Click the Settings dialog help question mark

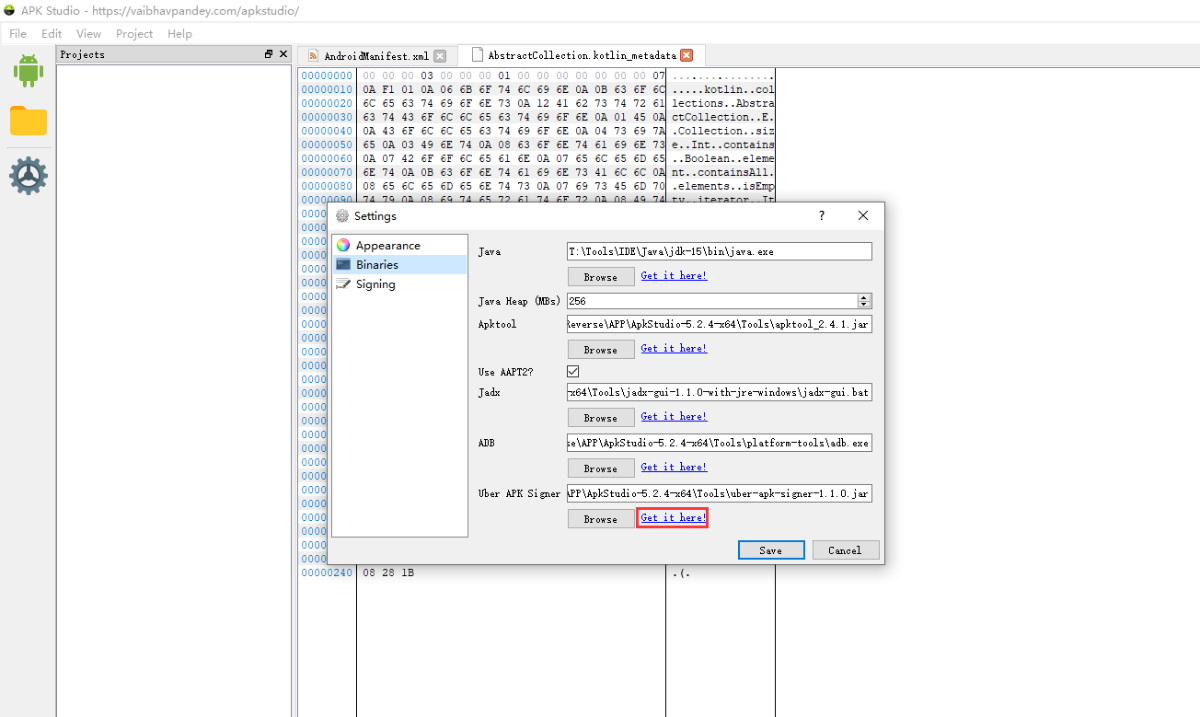tap(822, 216)
